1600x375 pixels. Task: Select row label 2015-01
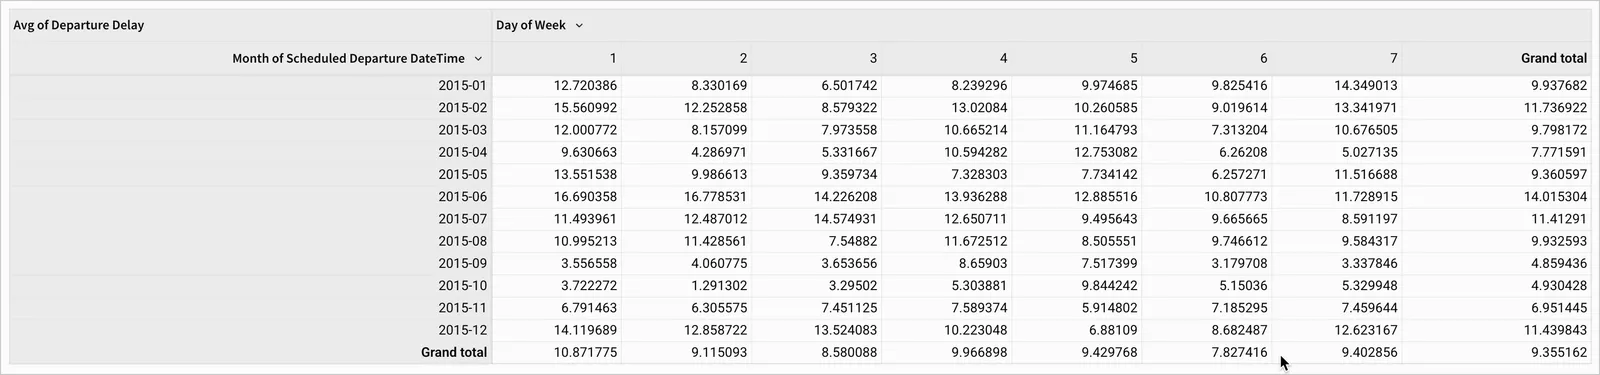point(462,86)
